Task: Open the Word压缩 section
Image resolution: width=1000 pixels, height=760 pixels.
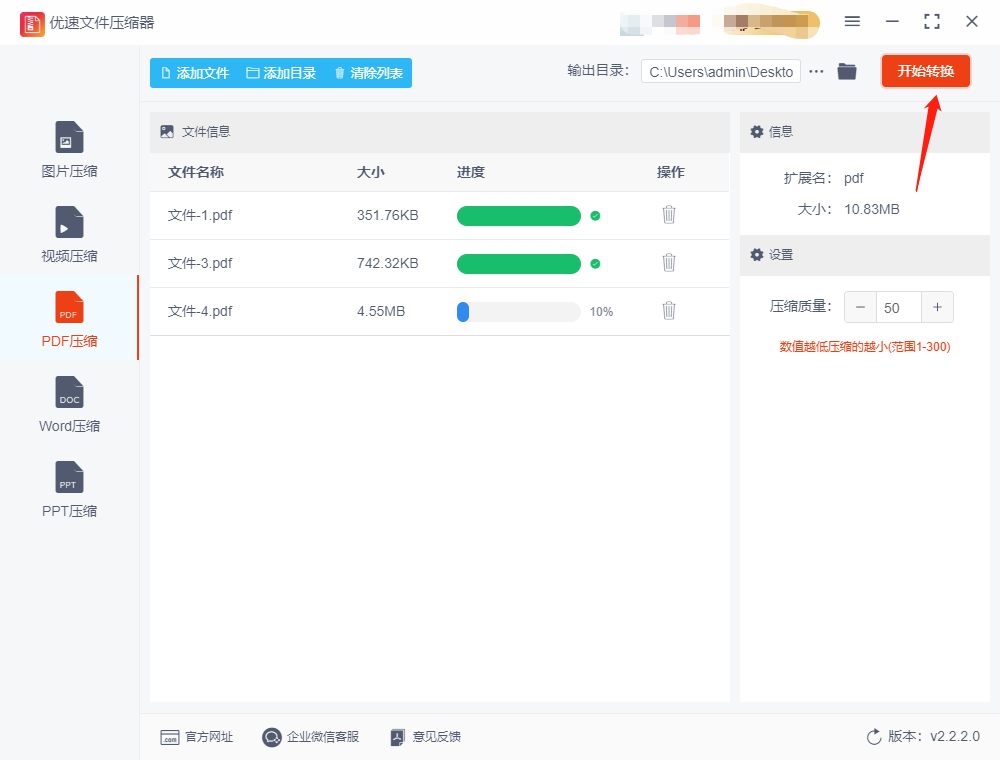Action: pos(69,404)
